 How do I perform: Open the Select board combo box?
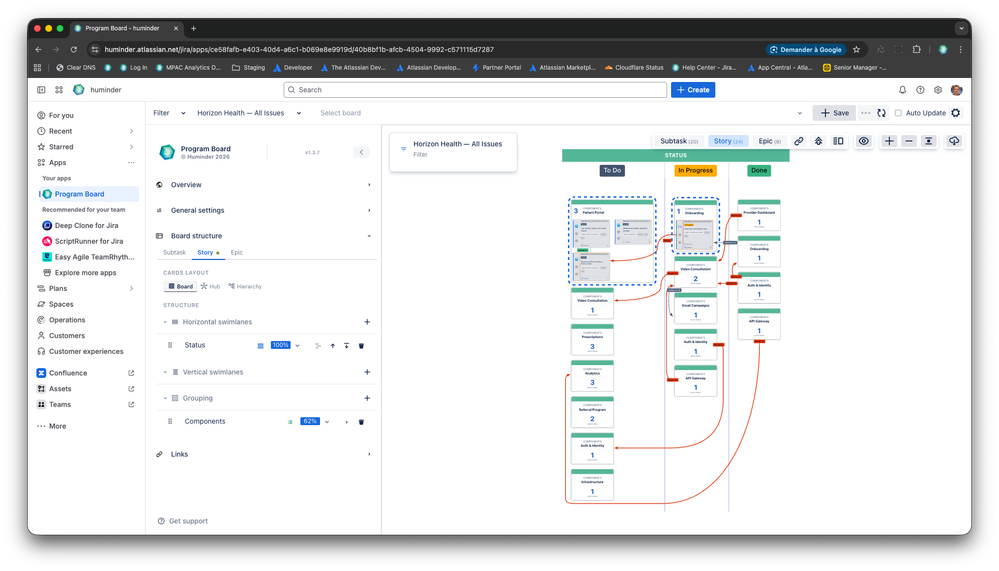pos(561,113)
